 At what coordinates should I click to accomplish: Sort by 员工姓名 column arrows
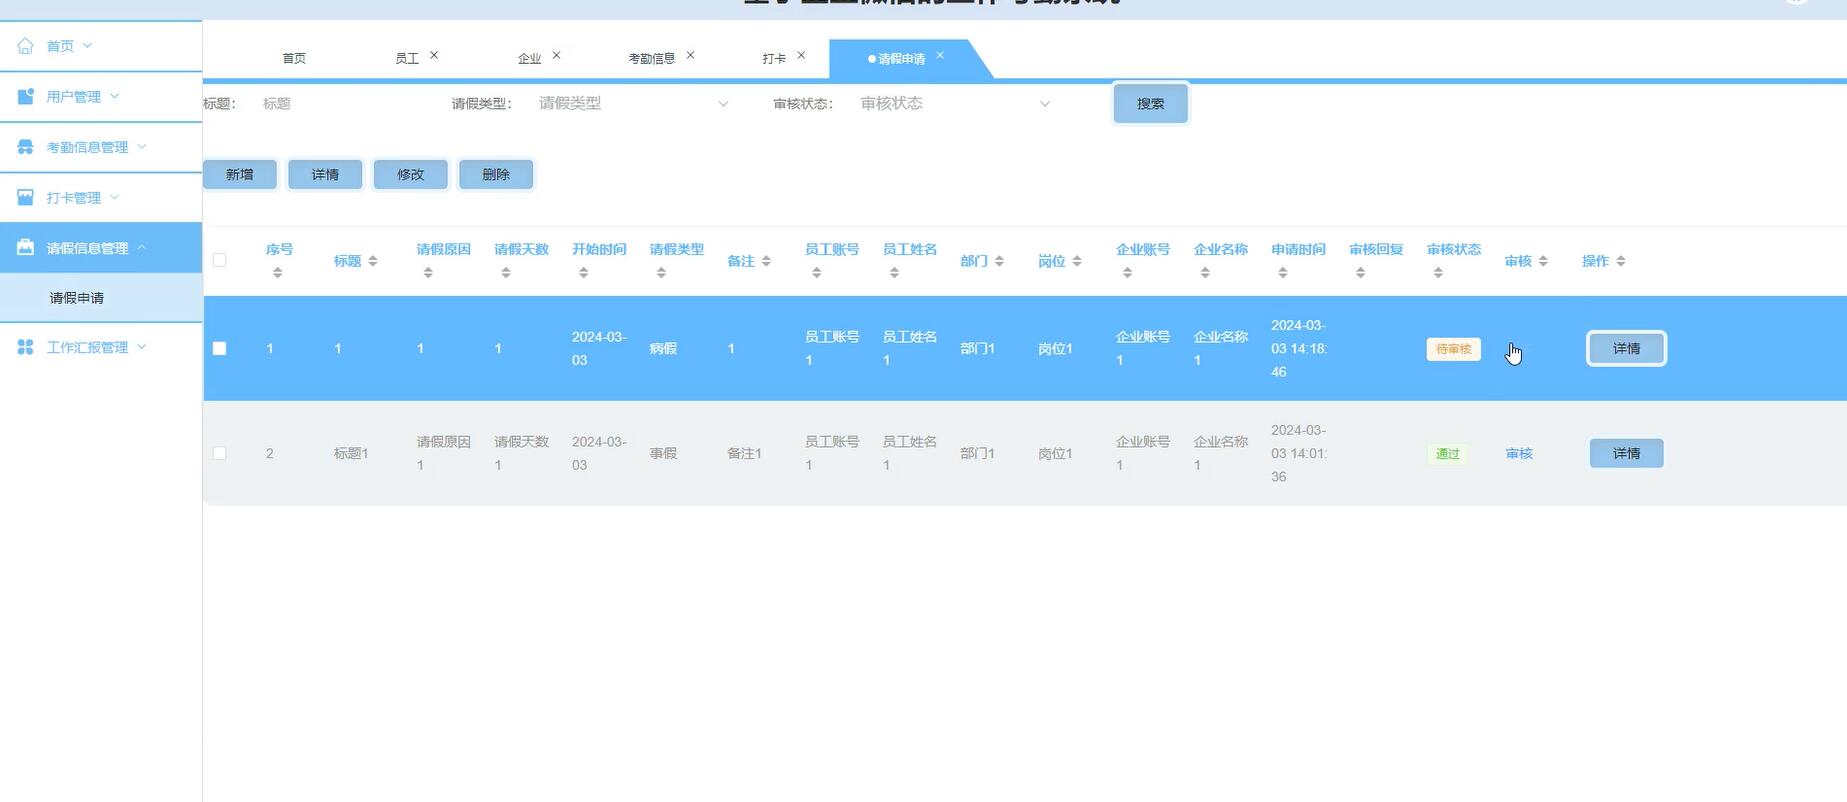[x=895, y=273]
